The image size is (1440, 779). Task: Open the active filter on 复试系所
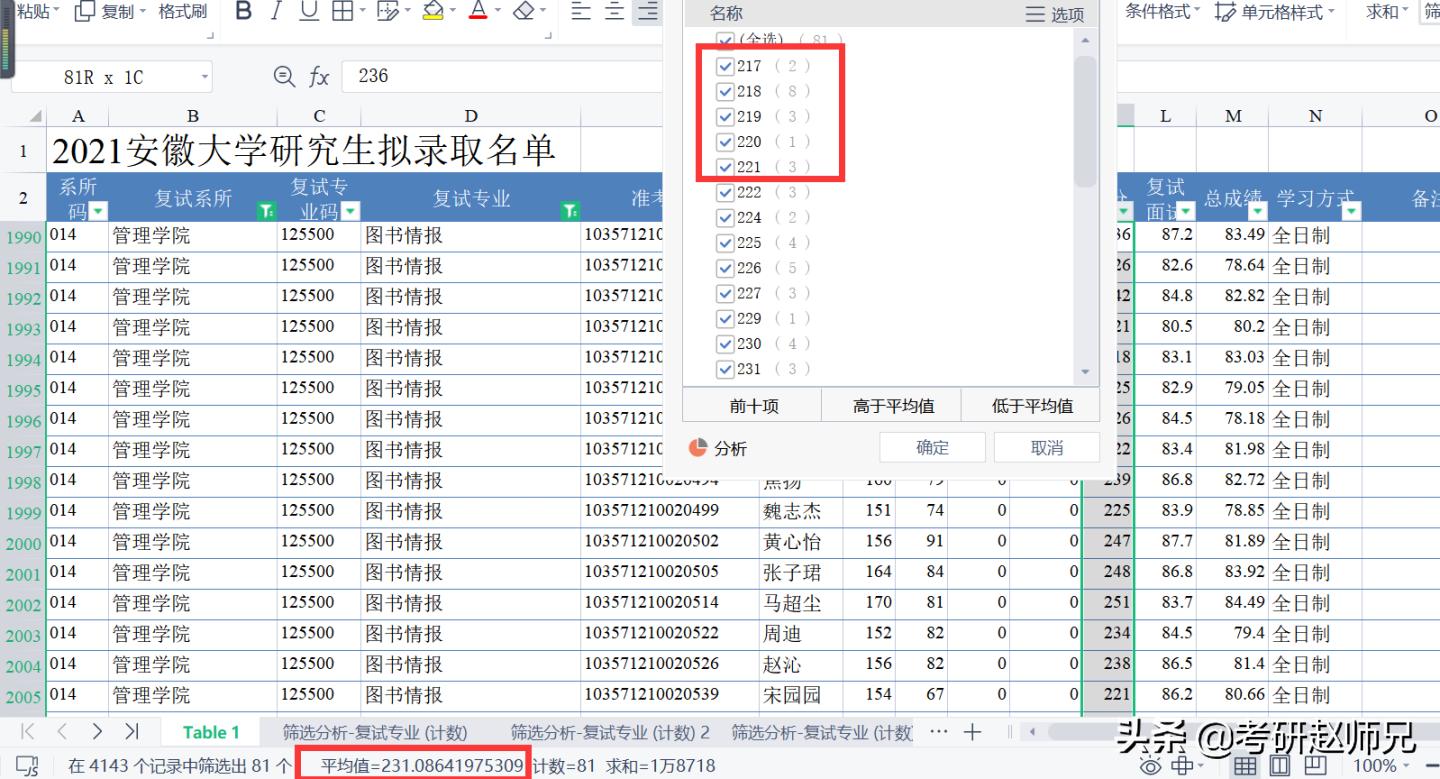266,211
